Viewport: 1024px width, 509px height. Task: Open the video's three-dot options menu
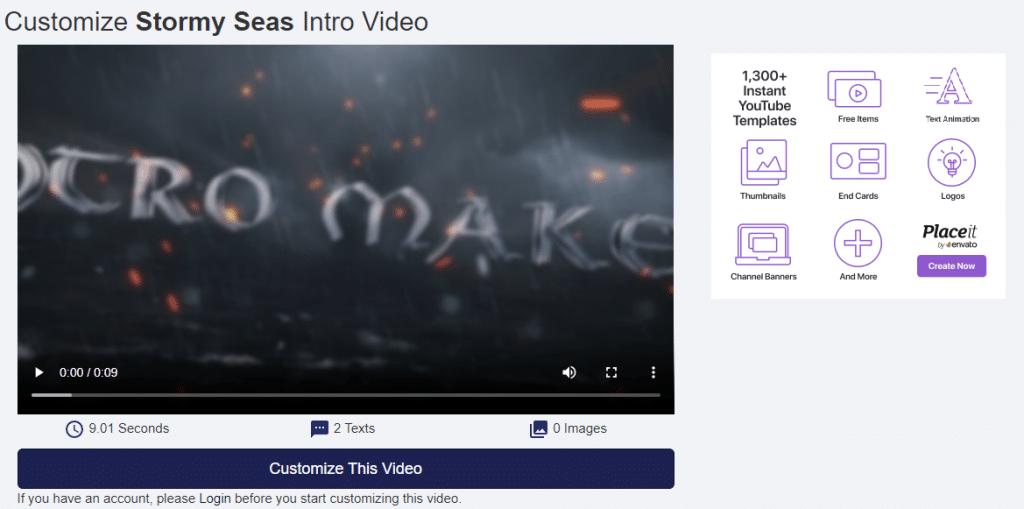[x=653, y=372]
